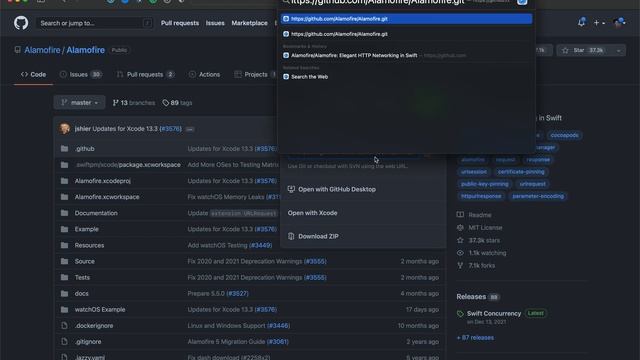Choose Download ZIP
Viewport: 640px width, 360px height.
point(313,236)
